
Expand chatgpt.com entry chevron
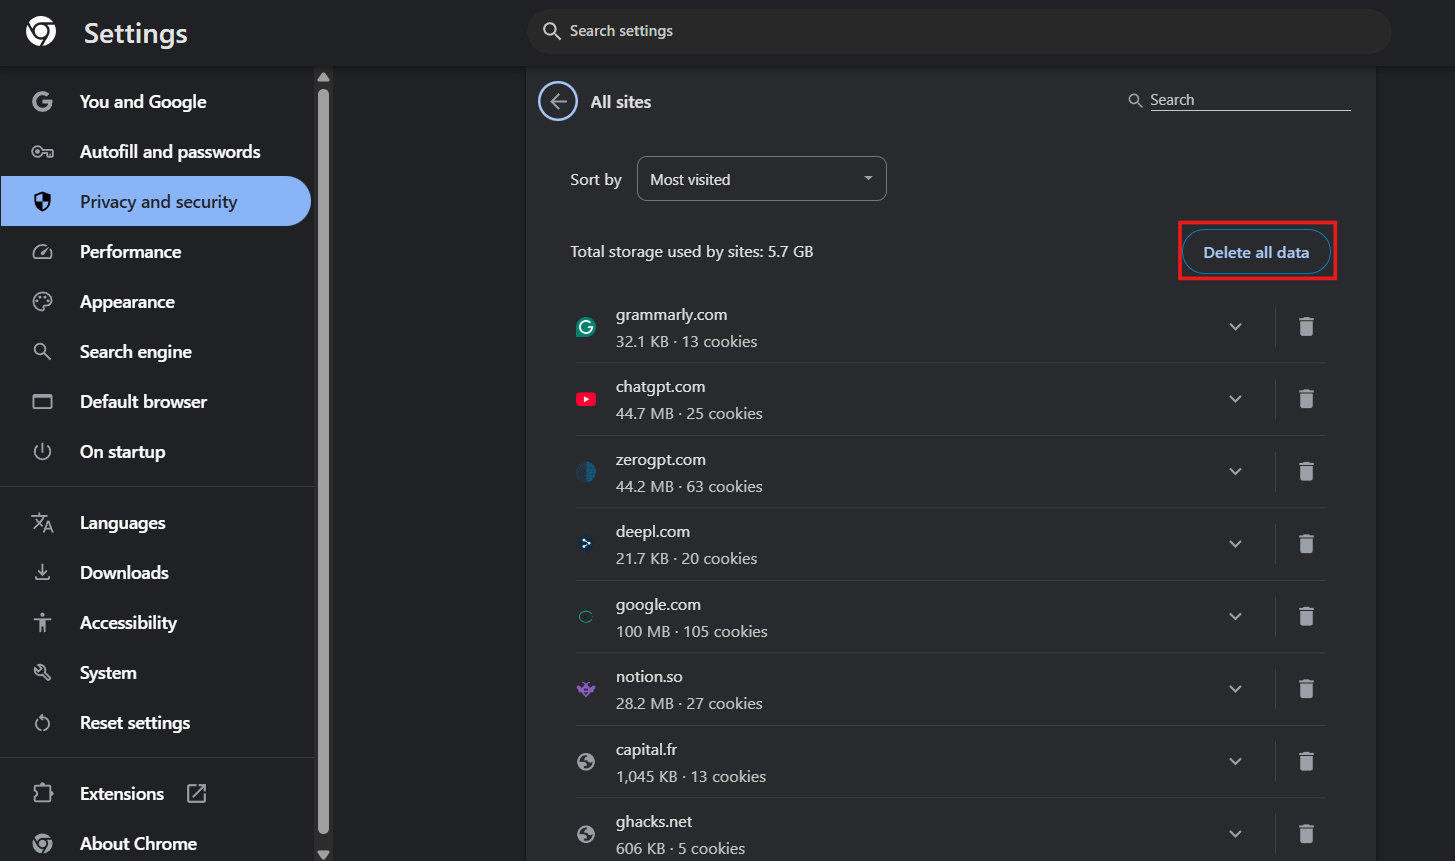1235,399
